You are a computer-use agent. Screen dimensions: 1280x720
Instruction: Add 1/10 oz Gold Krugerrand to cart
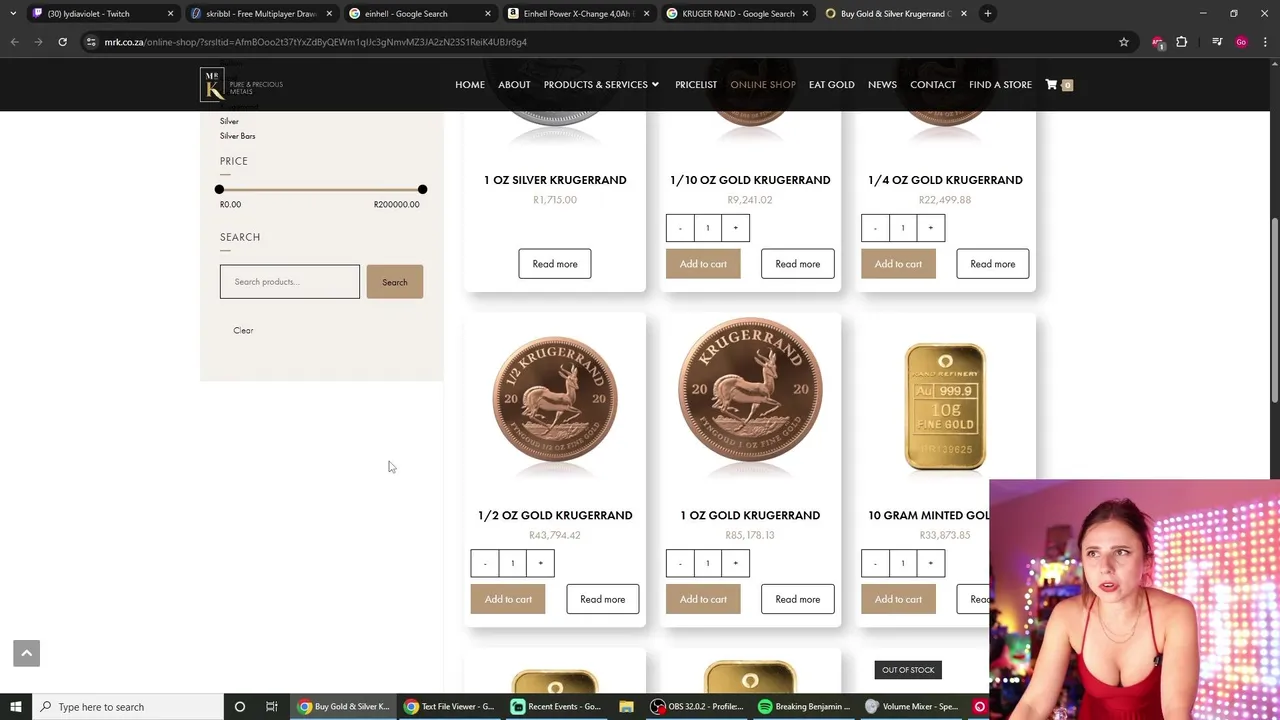[703, 264]
